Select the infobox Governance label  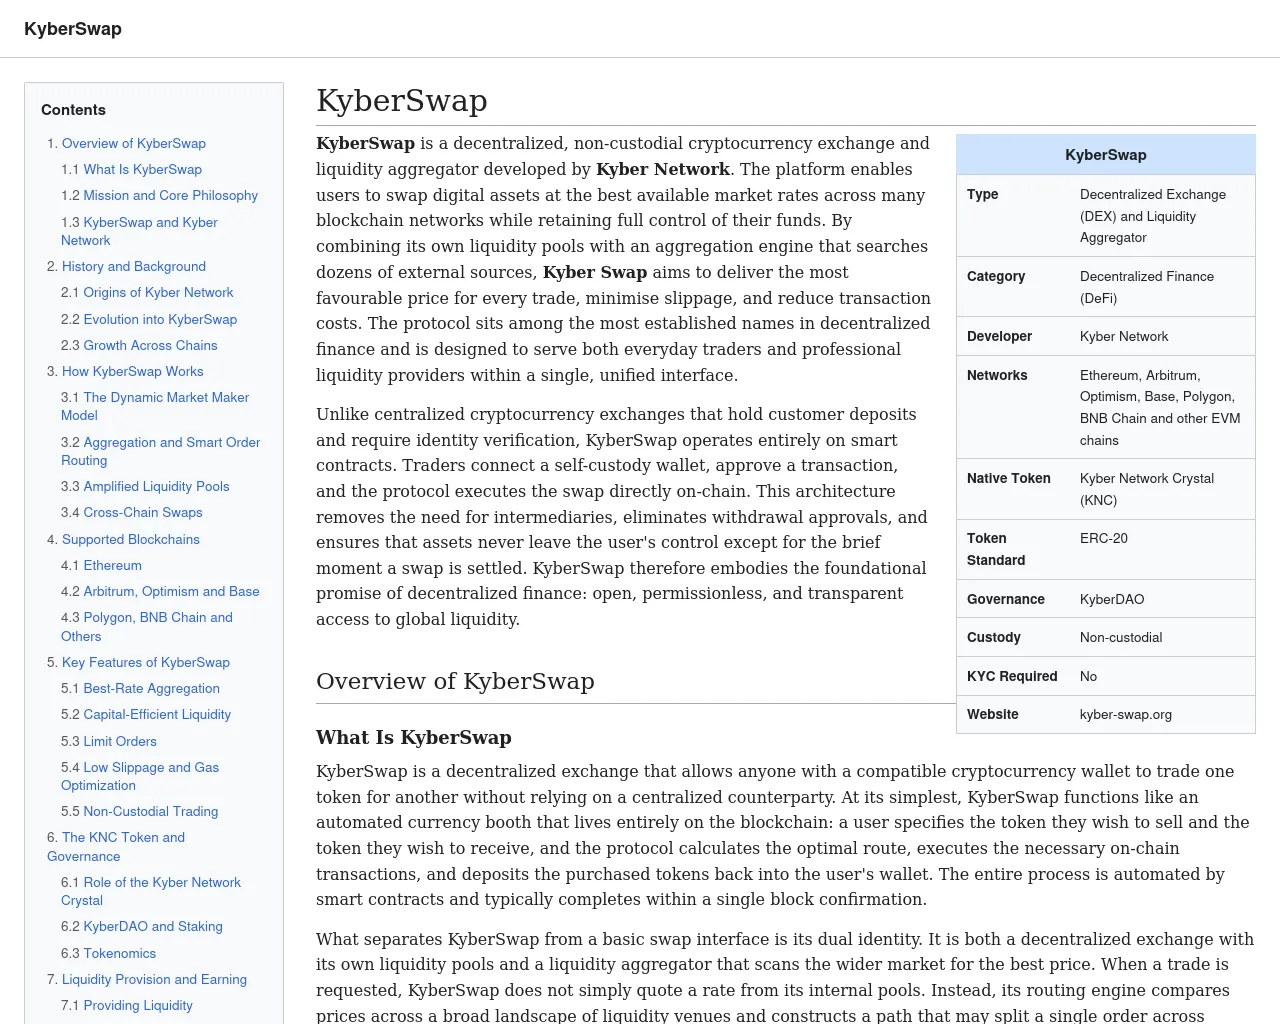1006,599
